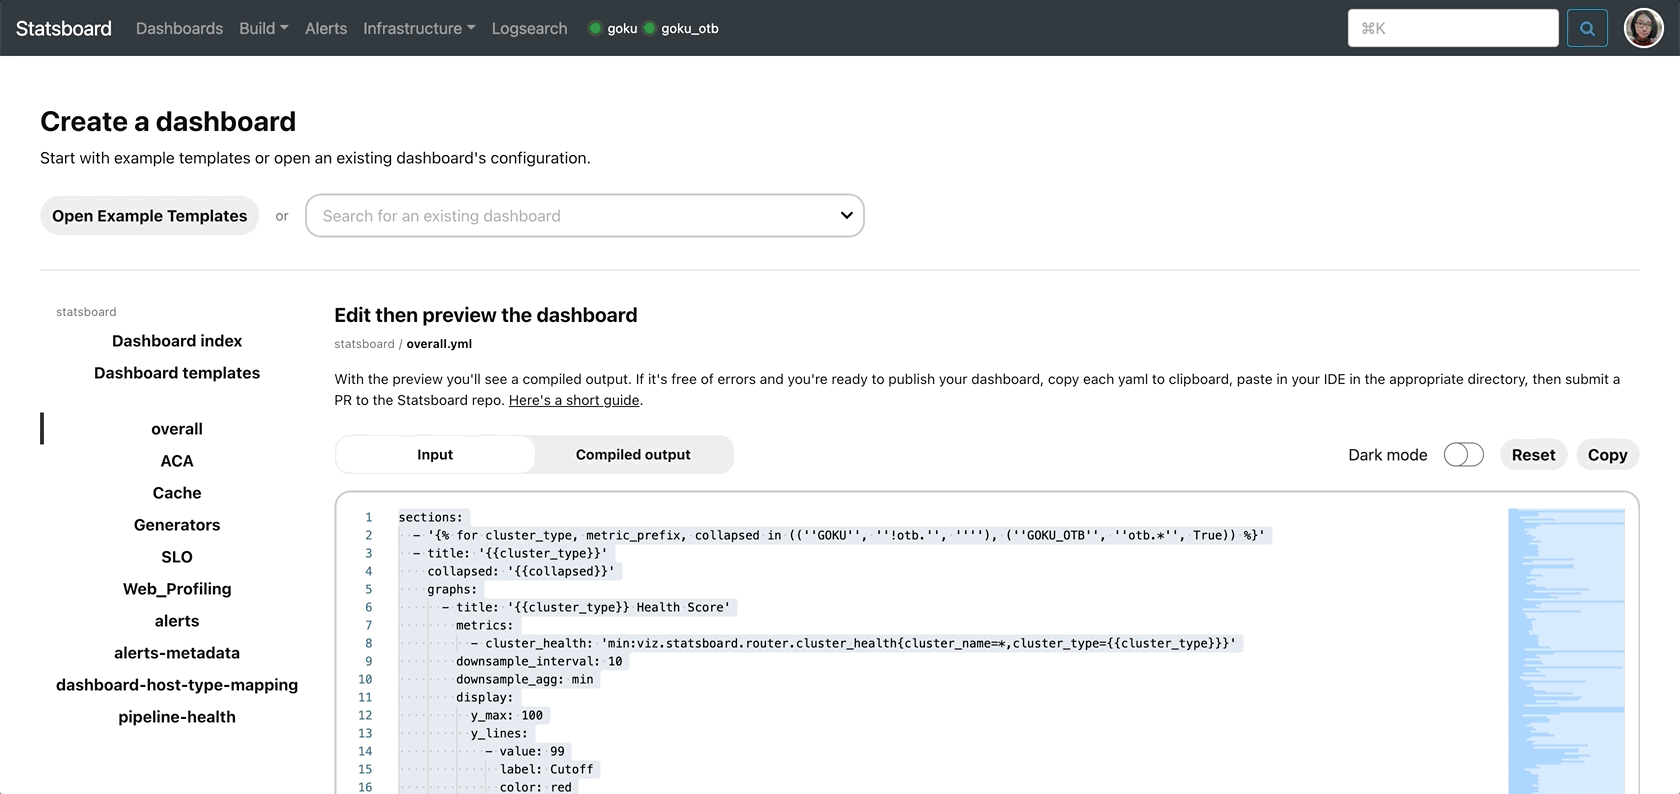Open Logsearch from the navbar
Image resolution: width=1680 pixels, height=794 pixels.
(x=529, y=28)
